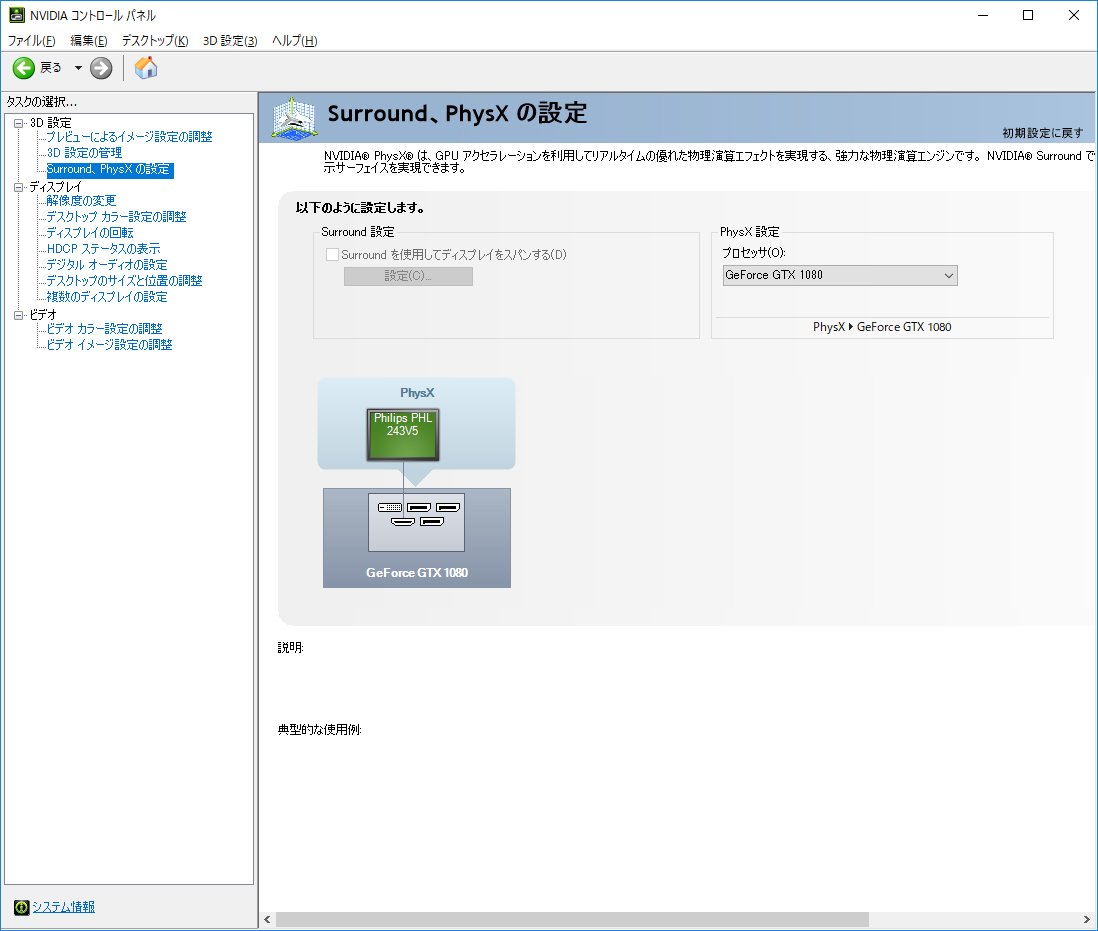Click the Surround PhysX header 3D icon
Viewport: 1098px width, 931px height.
294,118
